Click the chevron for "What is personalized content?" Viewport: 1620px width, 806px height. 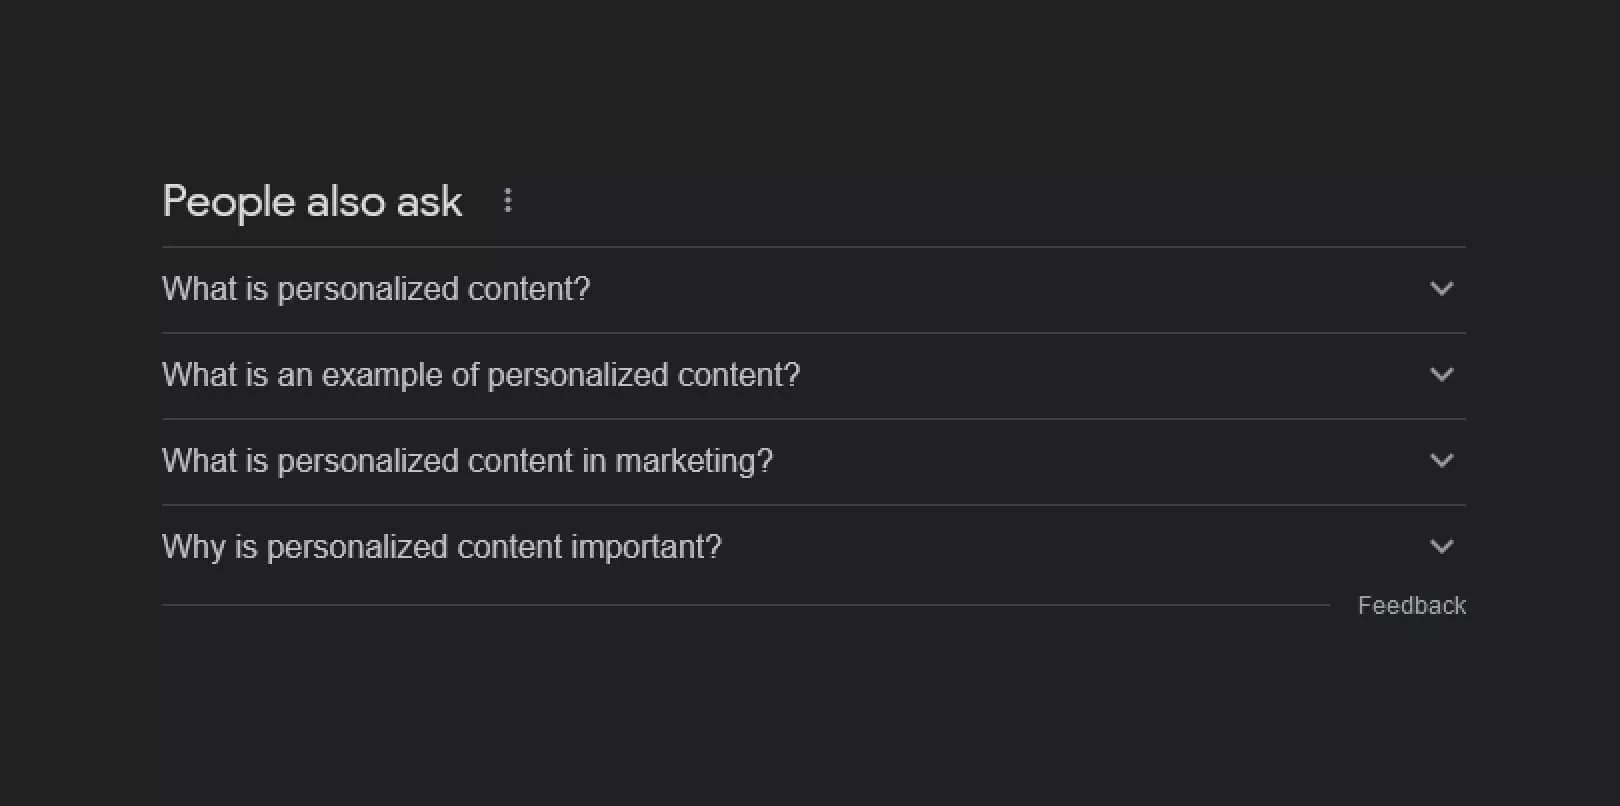[x=1441, y=289]
